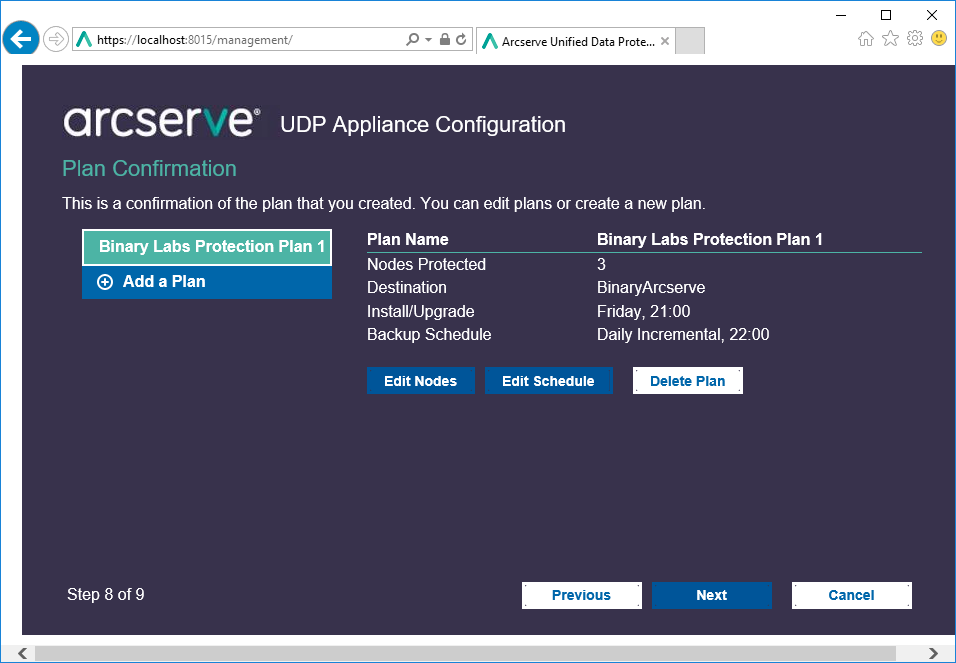The height and width of the screenshot is (663, 956).
Task: Refresh the current page
Action: coord(459,40)
